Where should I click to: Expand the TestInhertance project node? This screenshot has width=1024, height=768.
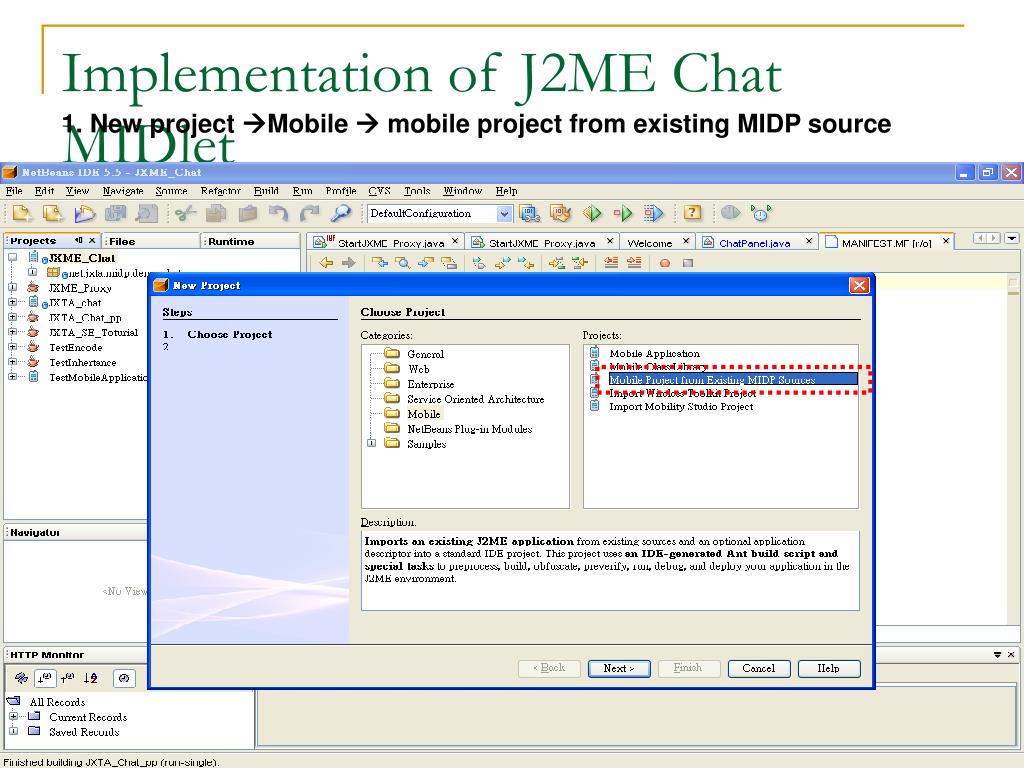pyautogui.click(x=12, y=362)
